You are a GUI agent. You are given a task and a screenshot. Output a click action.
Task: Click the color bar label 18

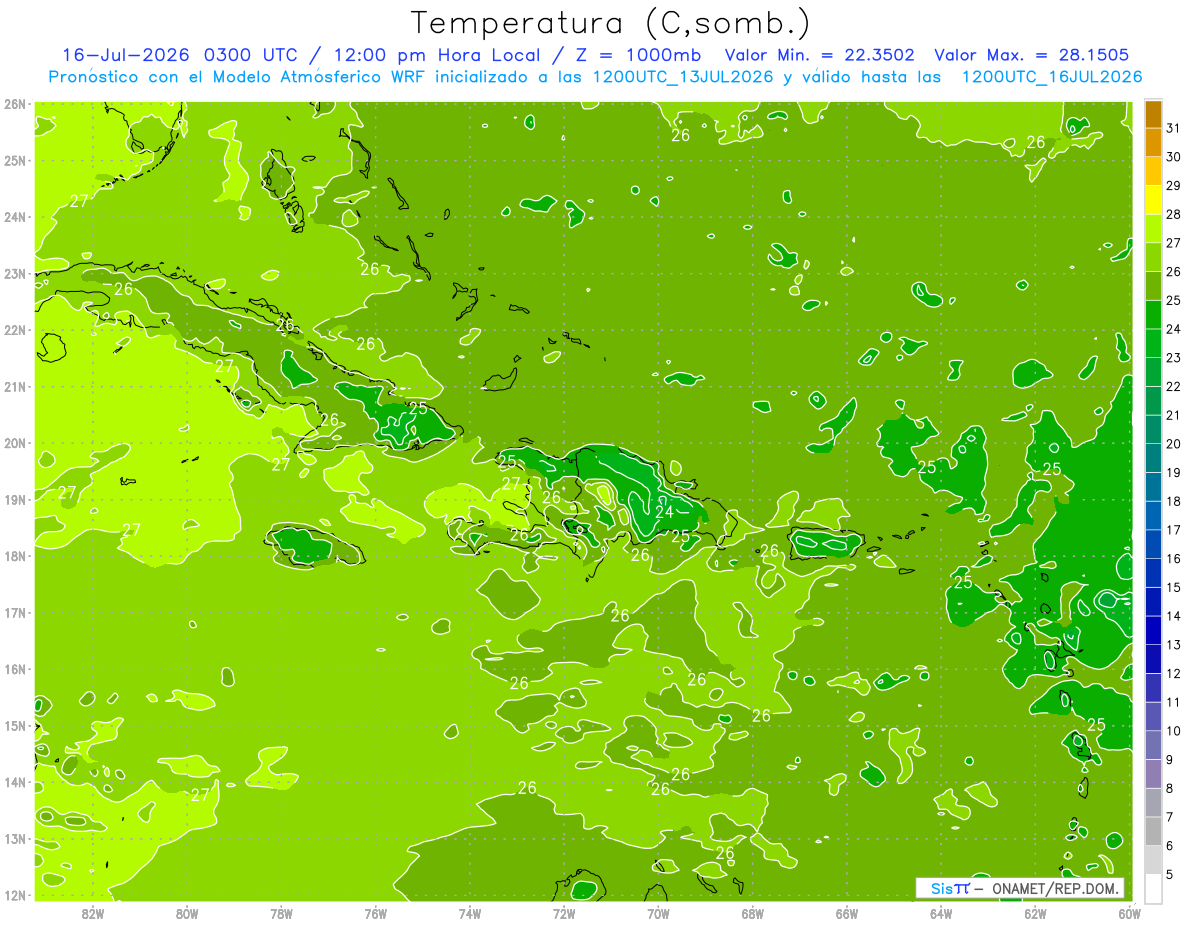coord(1173,501)
